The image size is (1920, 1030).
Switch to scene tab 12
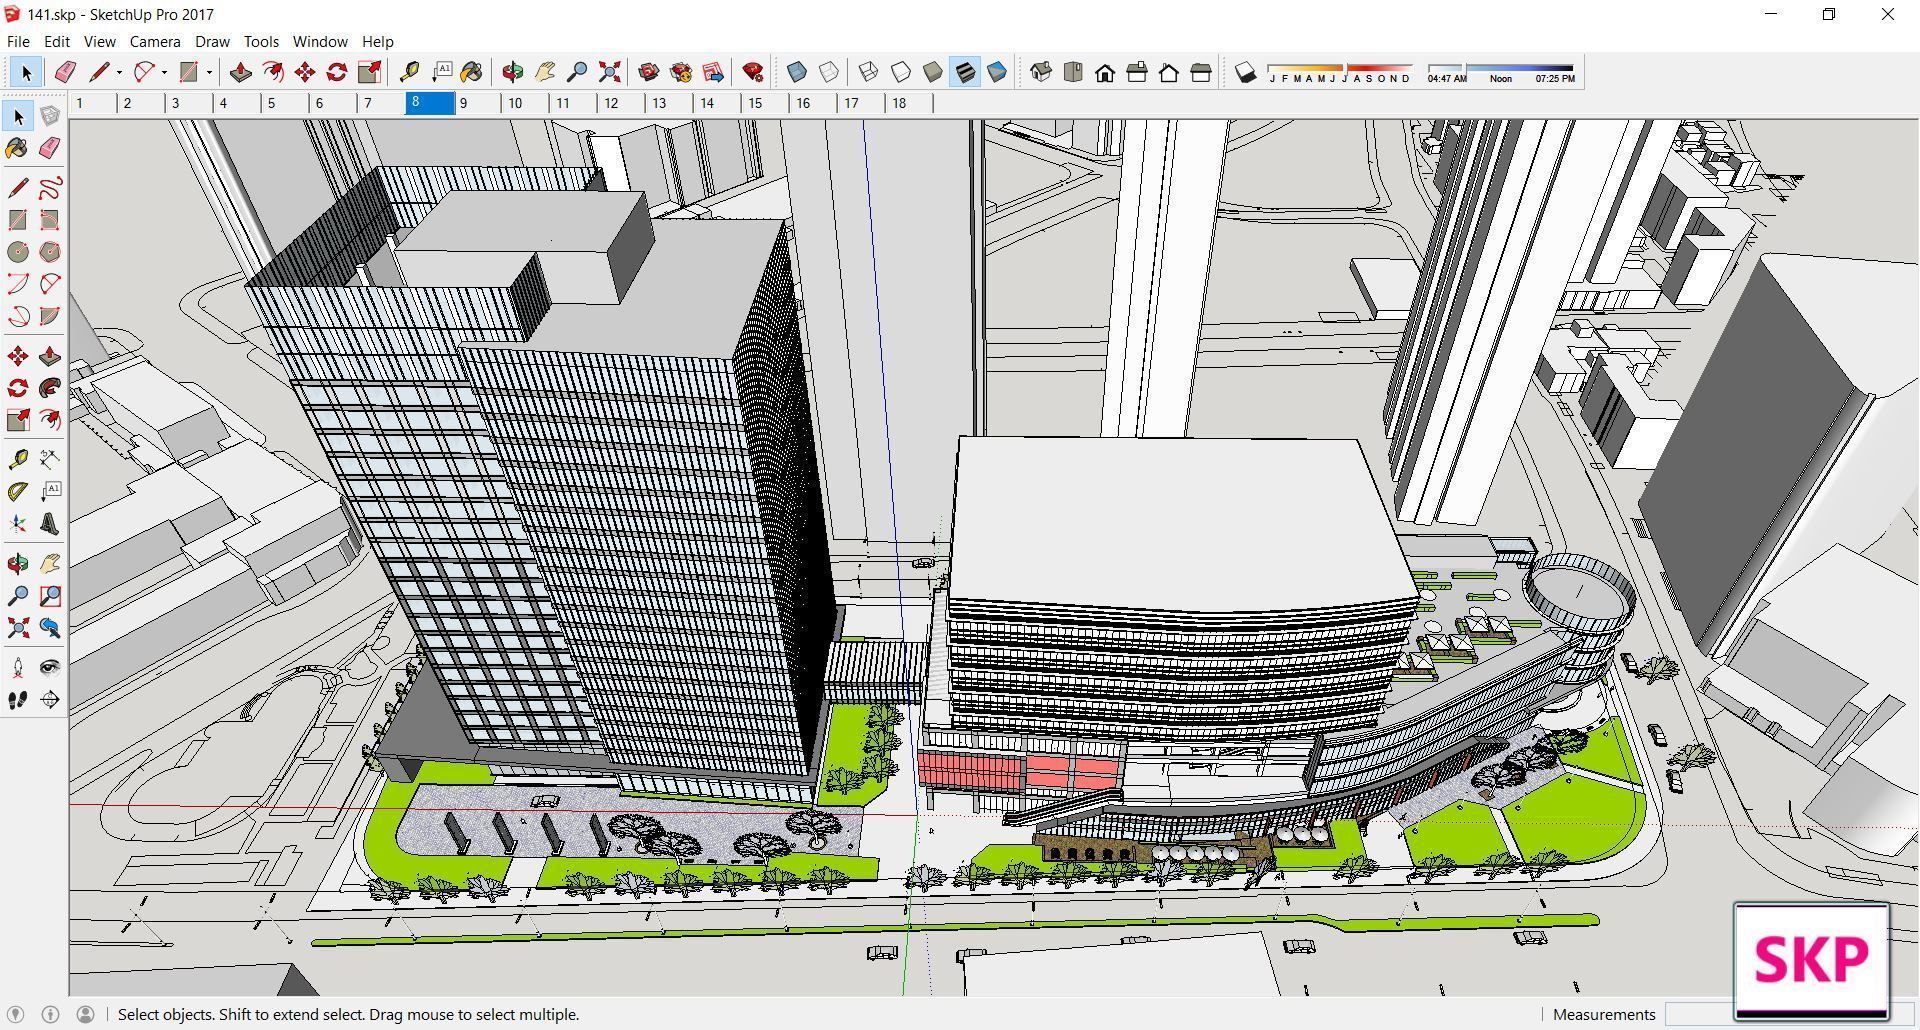tap(621, 103)
